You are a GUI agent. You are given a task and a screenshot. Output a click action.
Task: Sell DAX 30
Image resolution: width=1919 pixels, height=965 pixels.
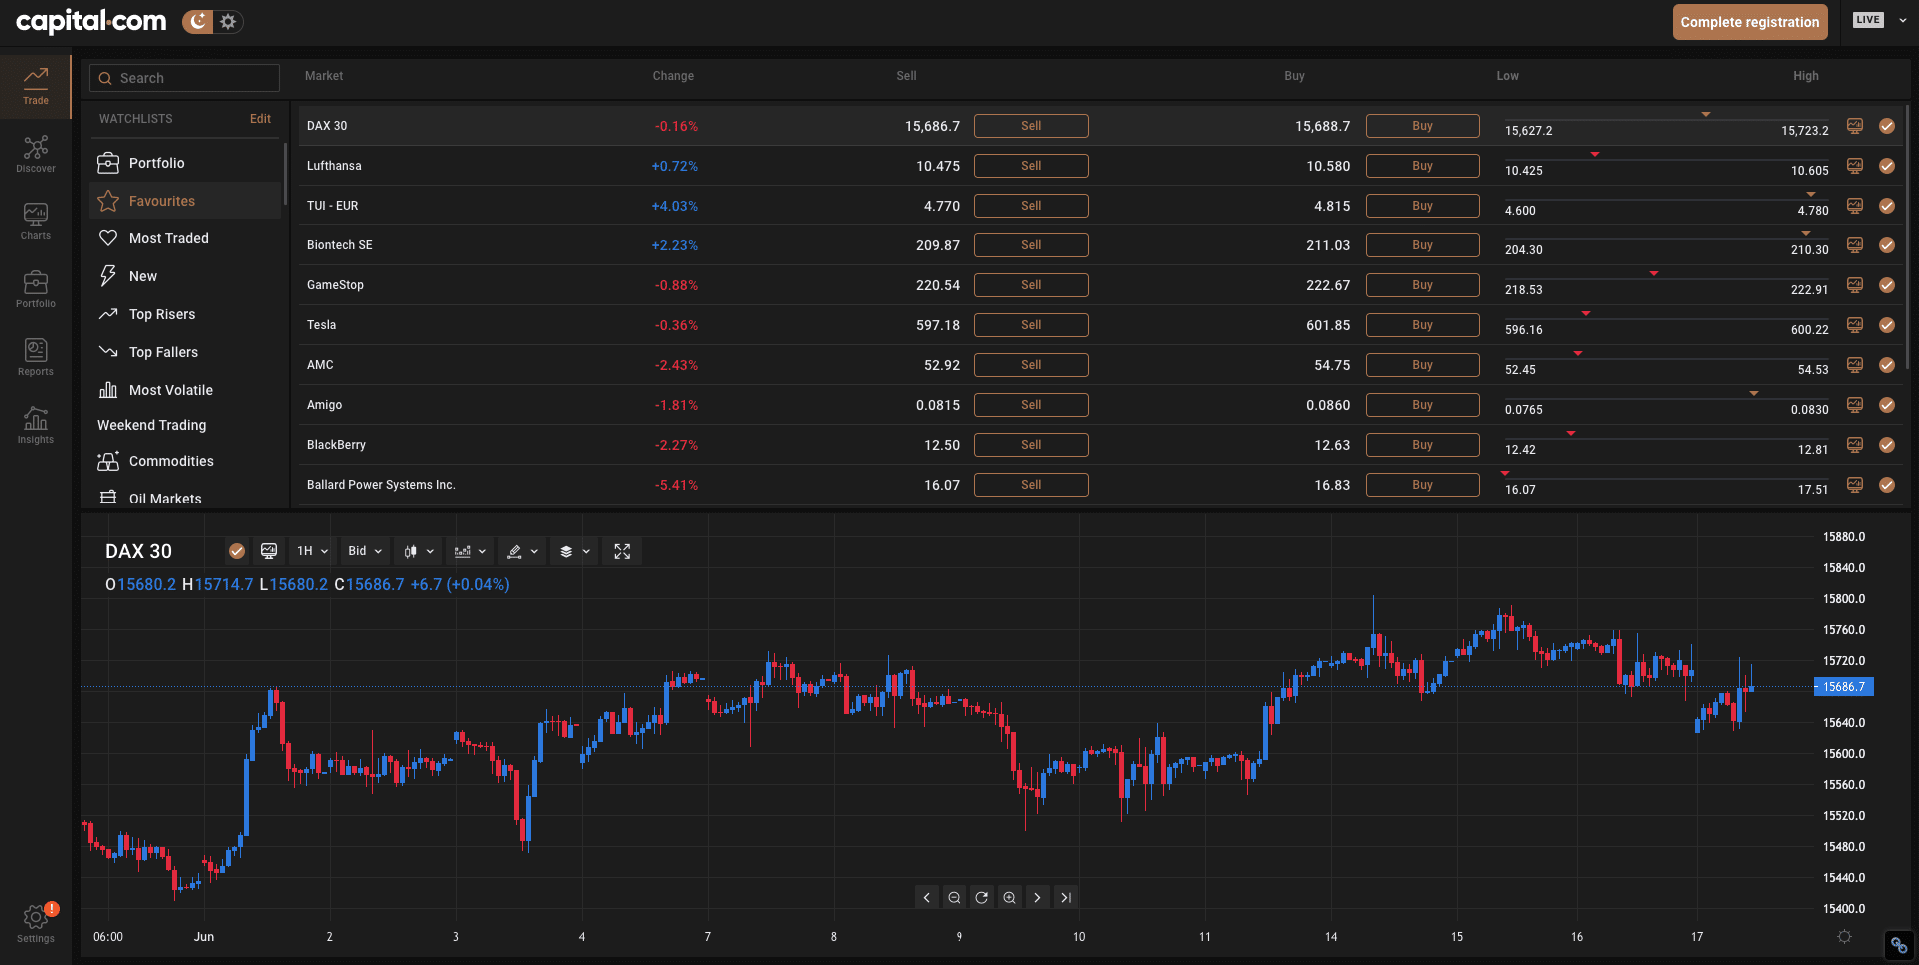1031,126
